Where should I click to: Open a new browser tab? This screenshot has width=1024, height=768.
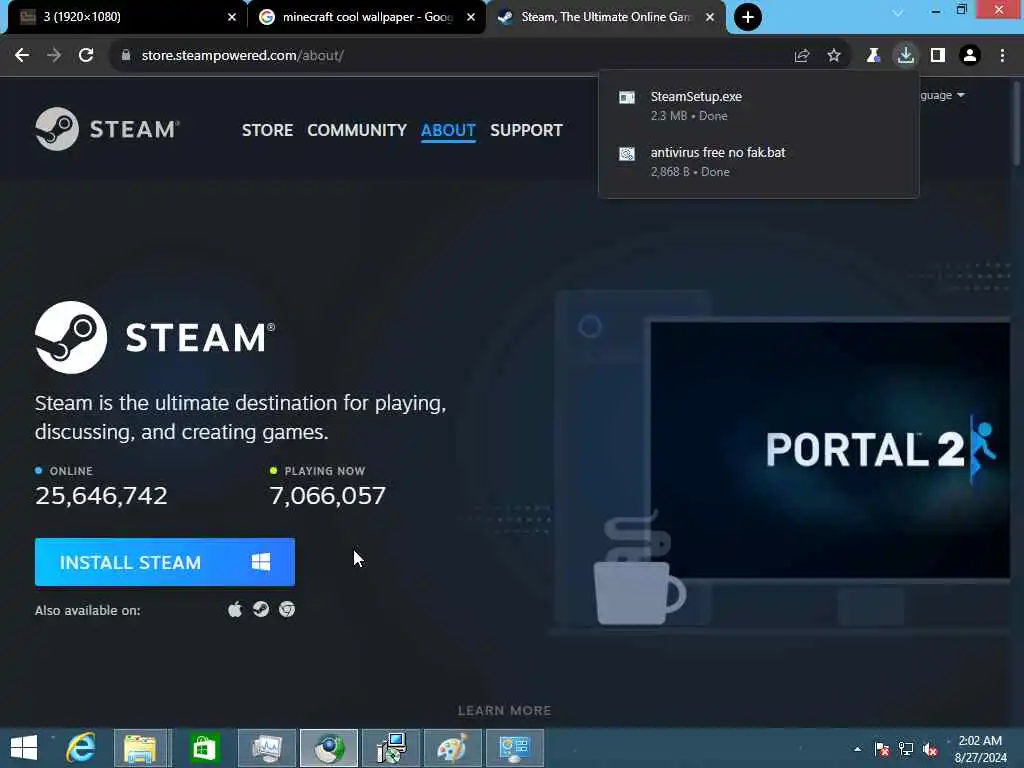748,17
